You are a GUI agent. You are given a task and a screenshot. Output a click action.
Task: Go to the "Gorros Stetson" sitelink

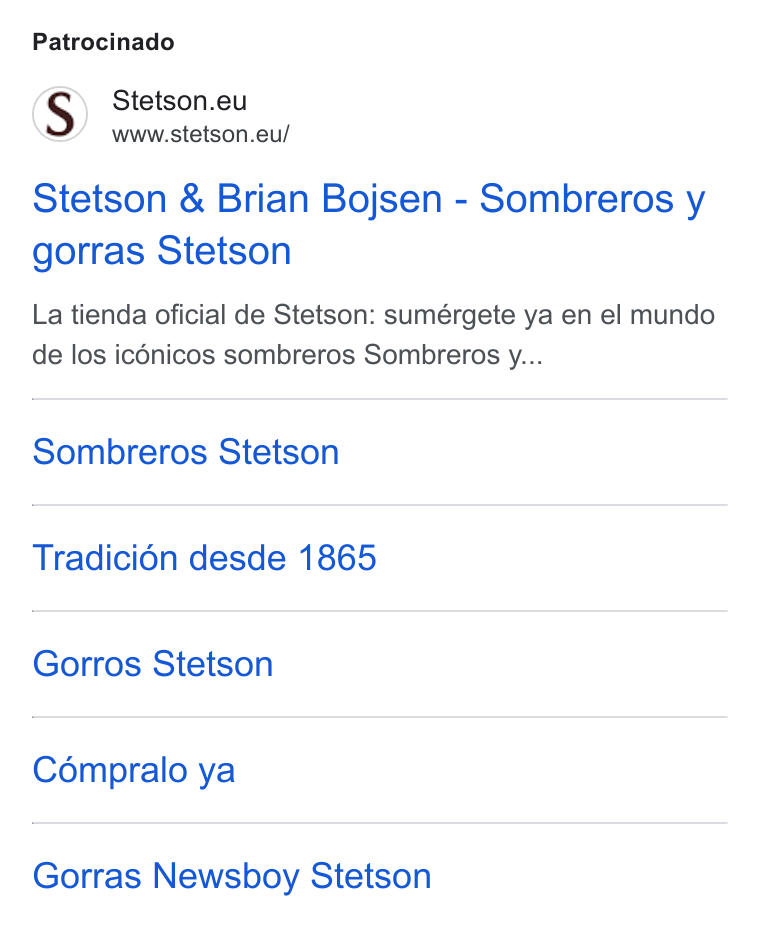pyautogui.click(x=153, y=664)
